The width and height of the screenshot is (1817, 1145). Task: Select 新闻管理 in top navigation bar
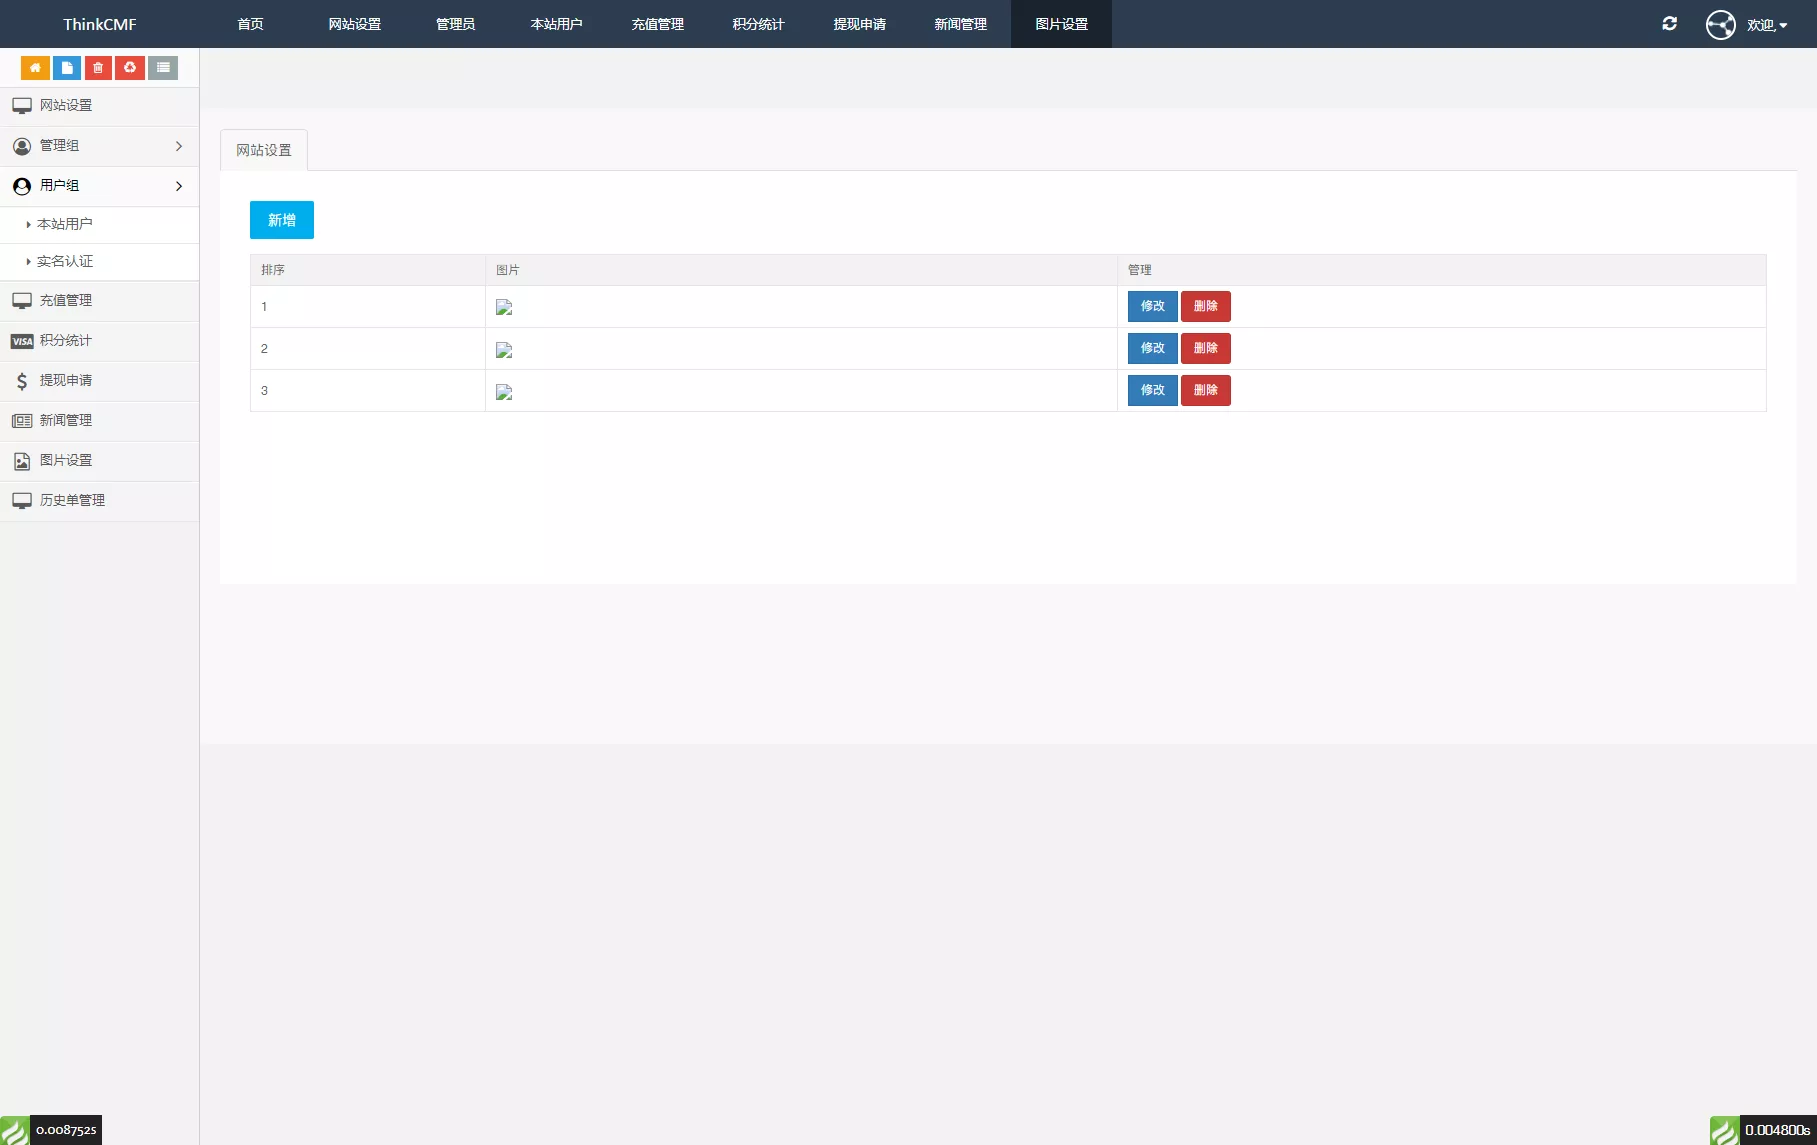click(x=960, y=24)
